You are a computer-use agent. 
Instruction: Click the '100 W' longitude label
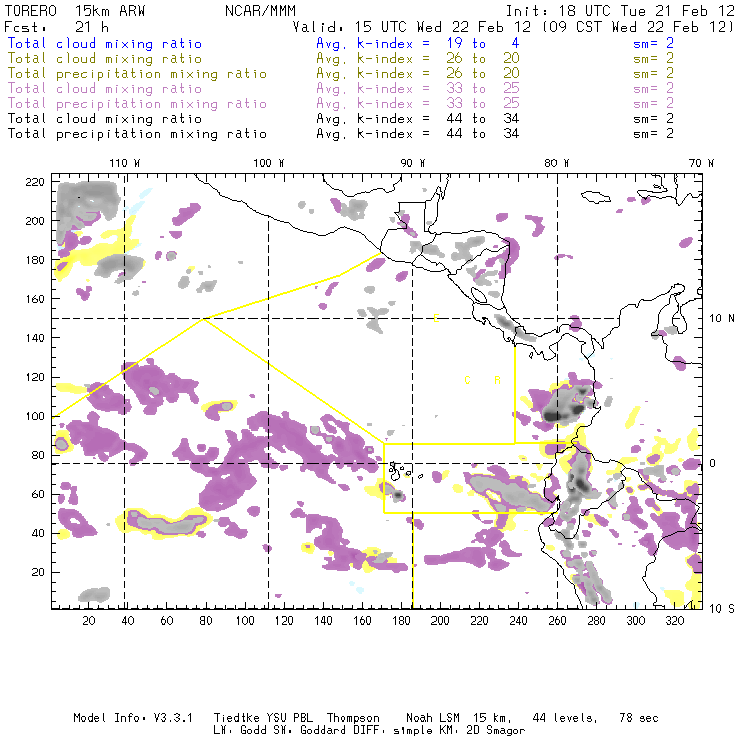point(269,163)
